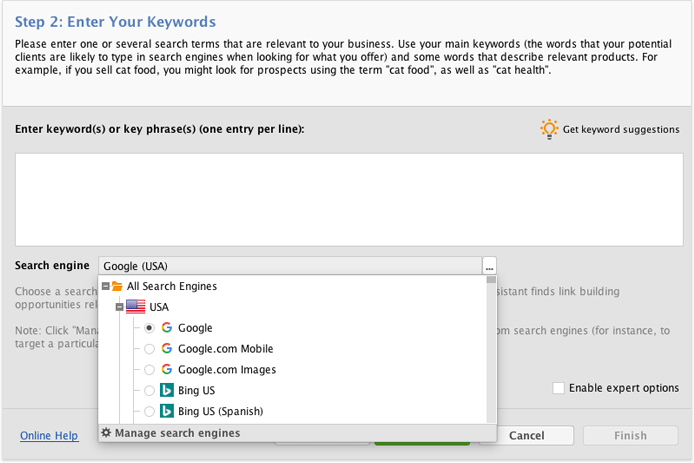The width and height of the screenshot is (694, 463).
Task: Collapse the USA tree node
Action: pos(119,307)
